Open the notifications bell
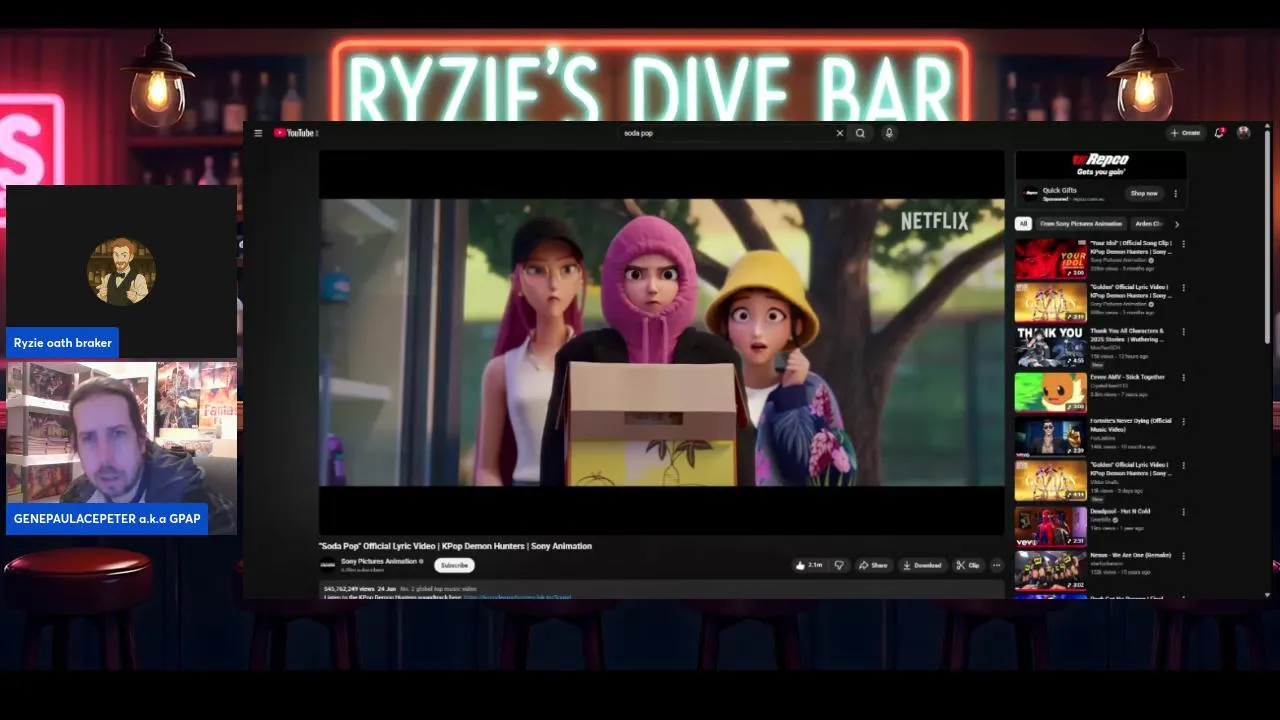The width and height of the screenshot is (1280, 720). pos(1219,133)
